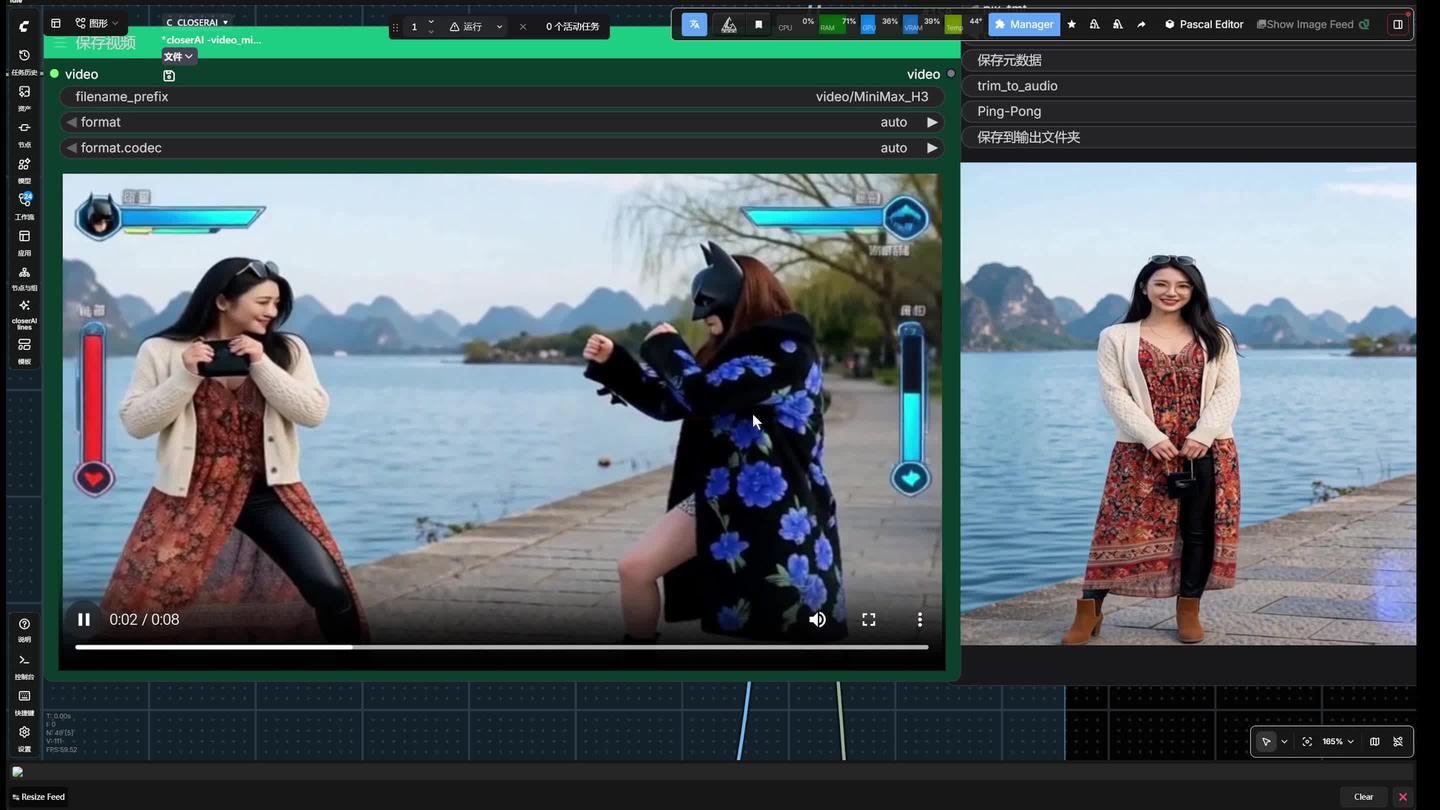
Task: Click the triangle logo icon beside the bookmark
Action: pos(729,24)
